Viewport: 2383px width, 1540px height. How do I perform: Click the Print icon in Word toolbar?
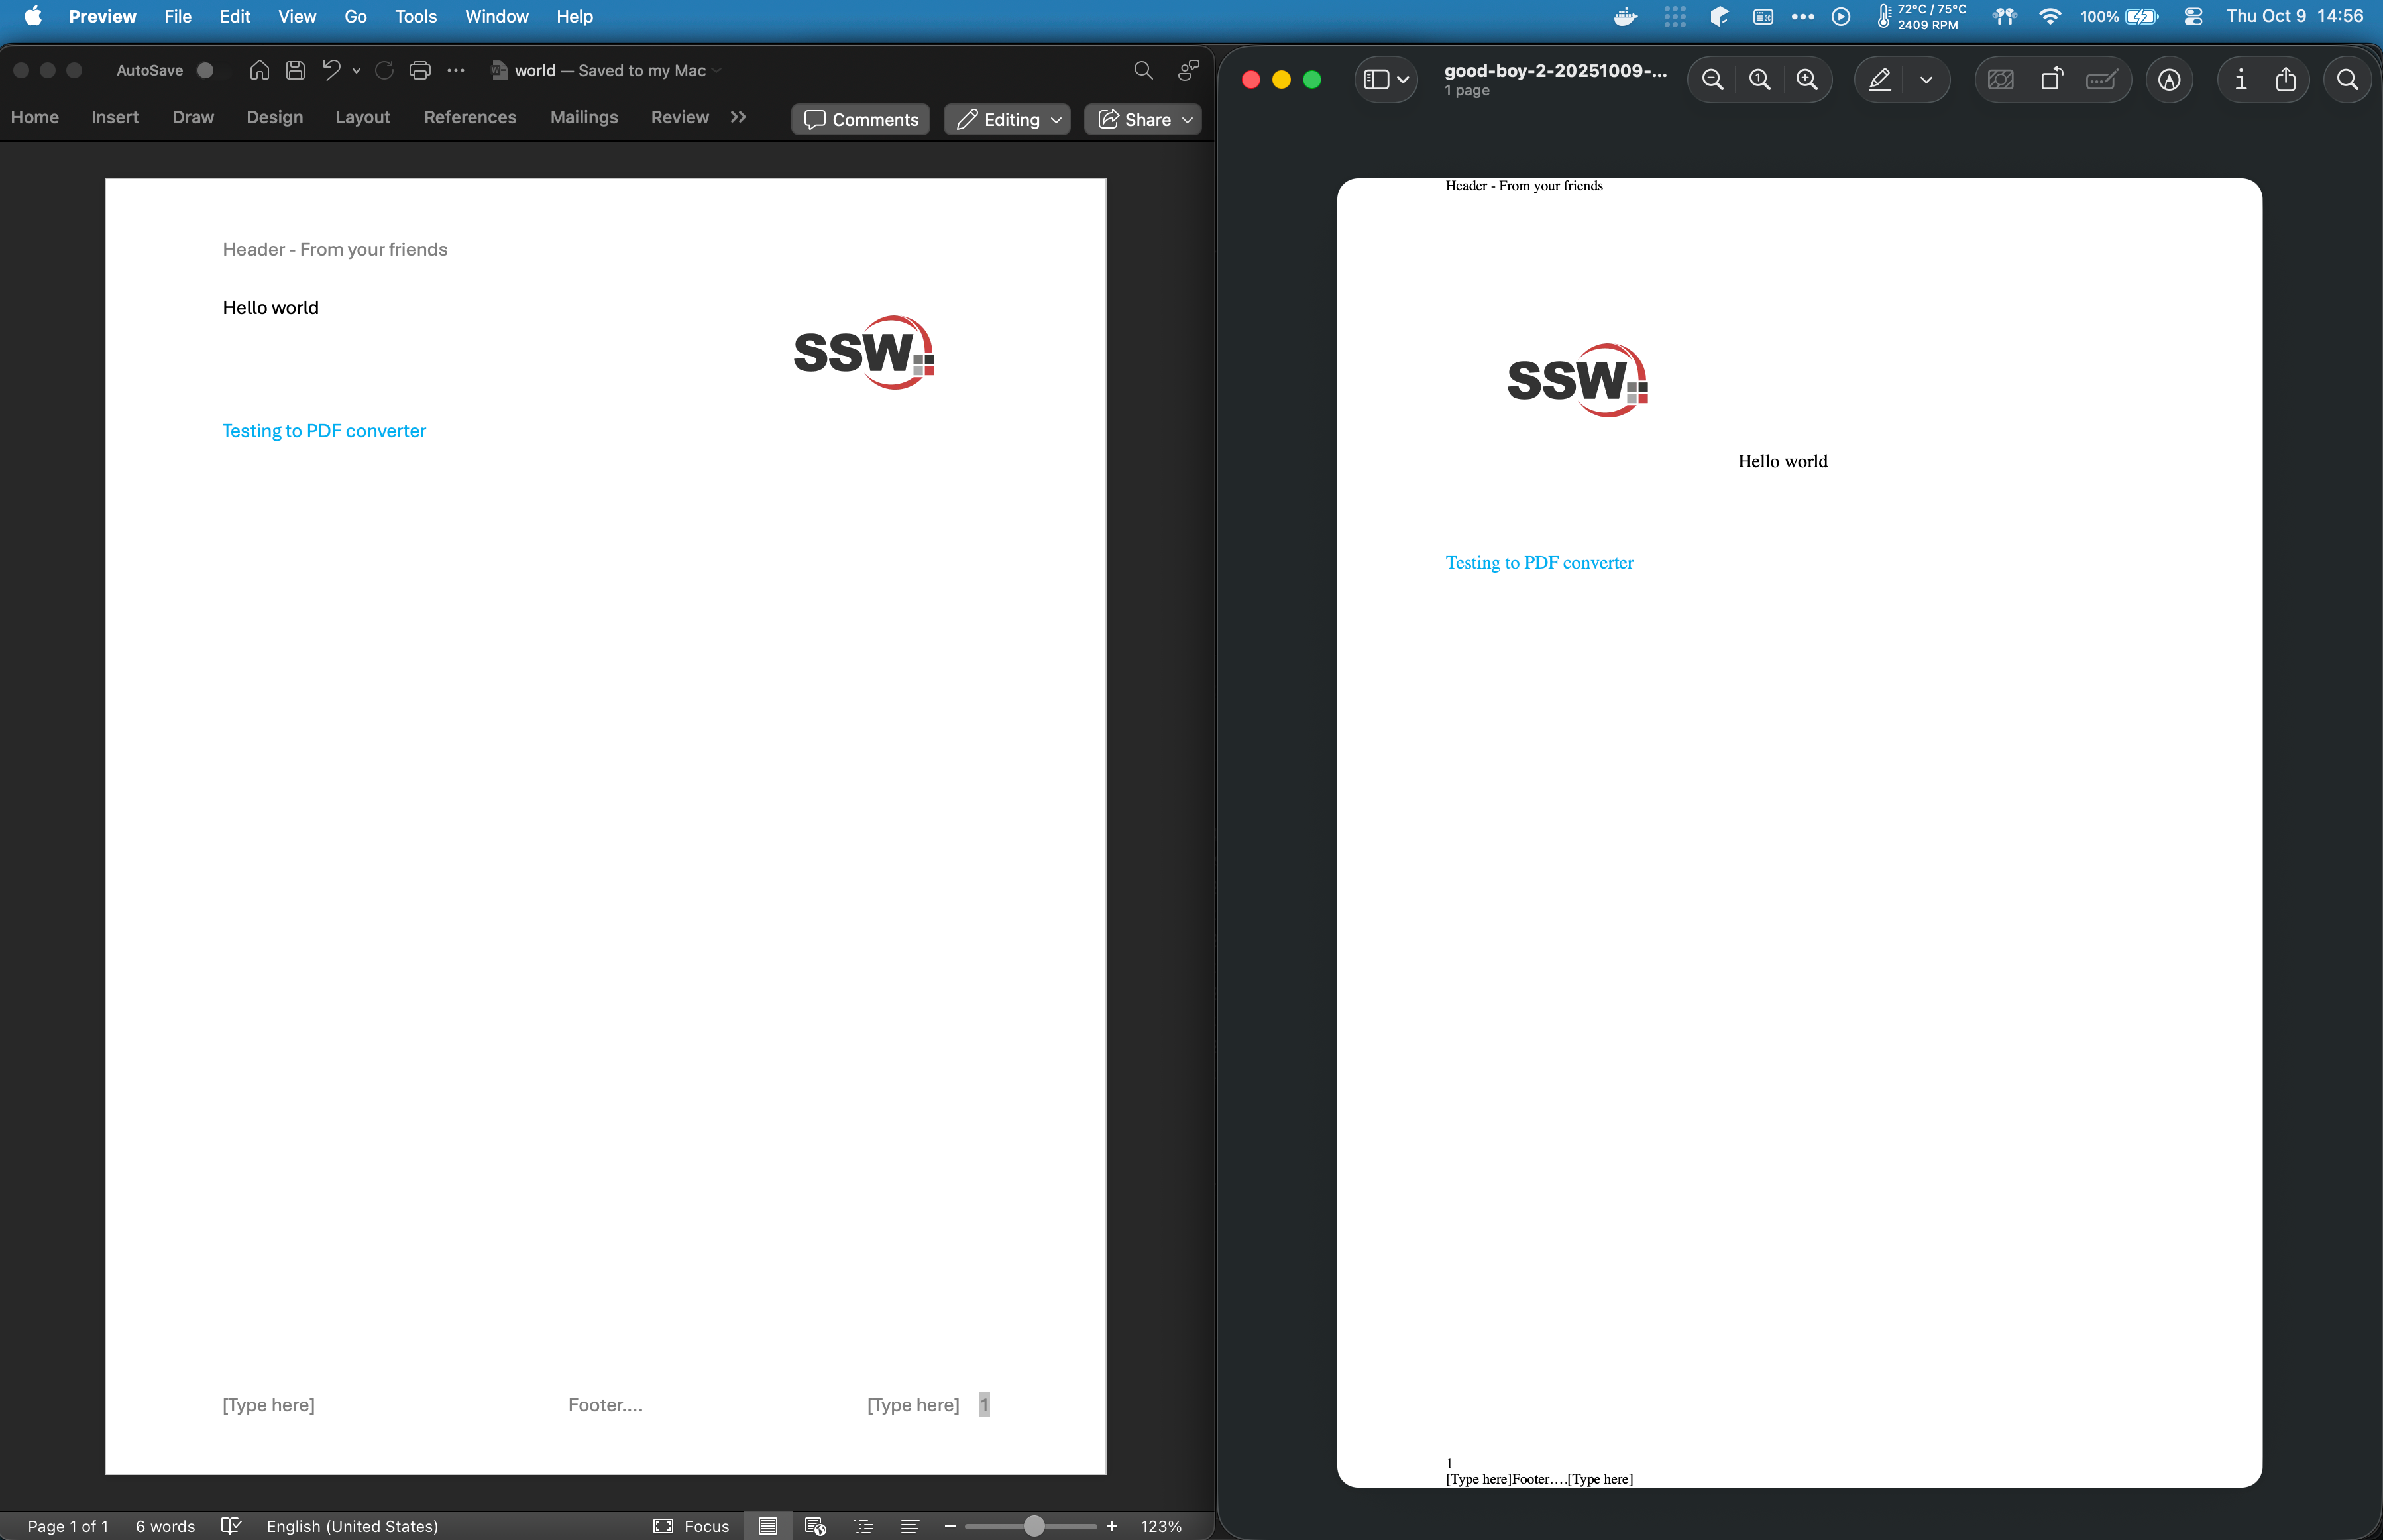(x=420, y=70)
